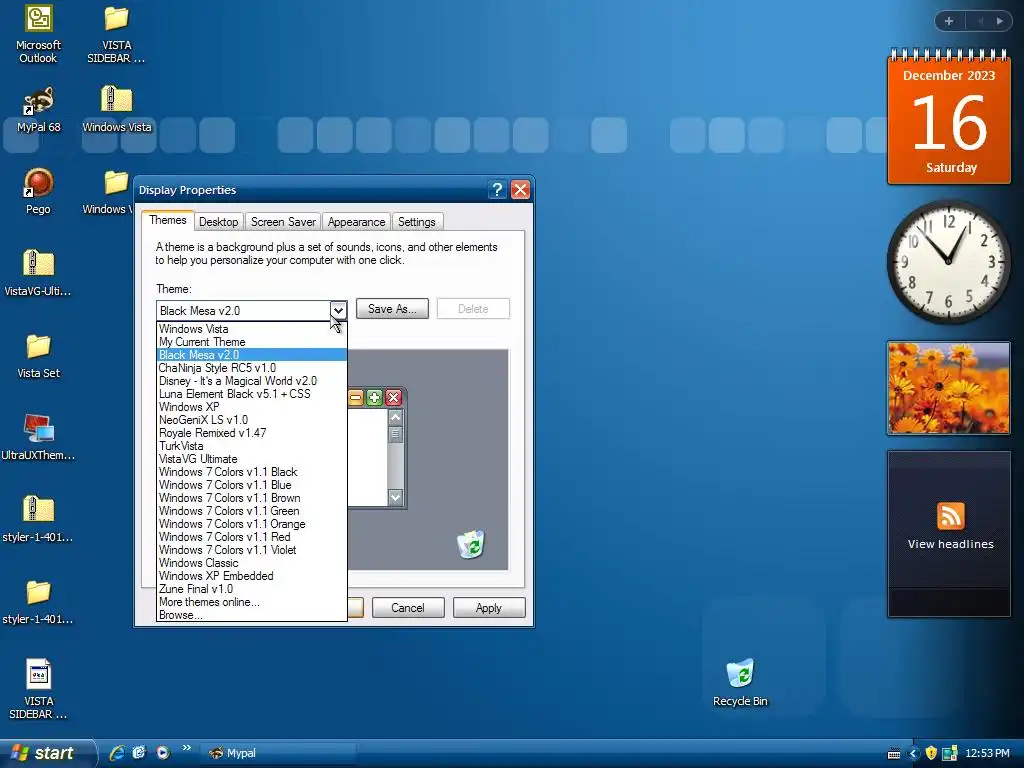1024x768 pixels.
Task: Click the Save As... button
Action: [x=392, y=309]
